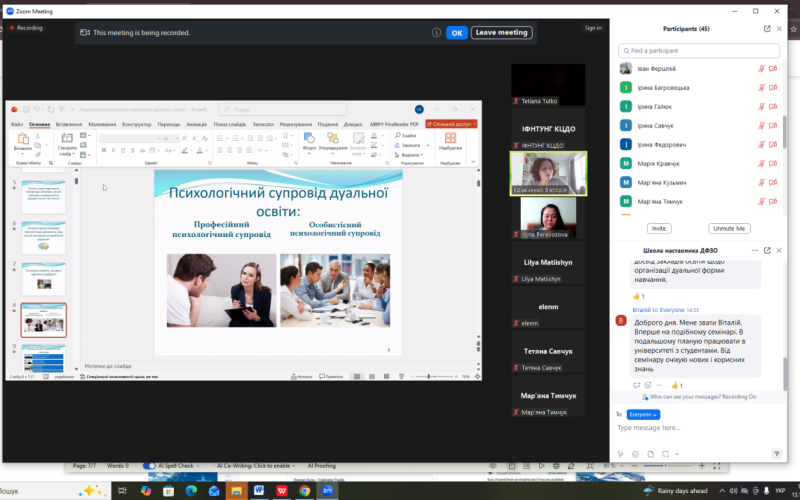Open the Конструктор tab in shared PowerPoint
The width and height of the screenshot is (800, 500).
[x=137, y=124]
